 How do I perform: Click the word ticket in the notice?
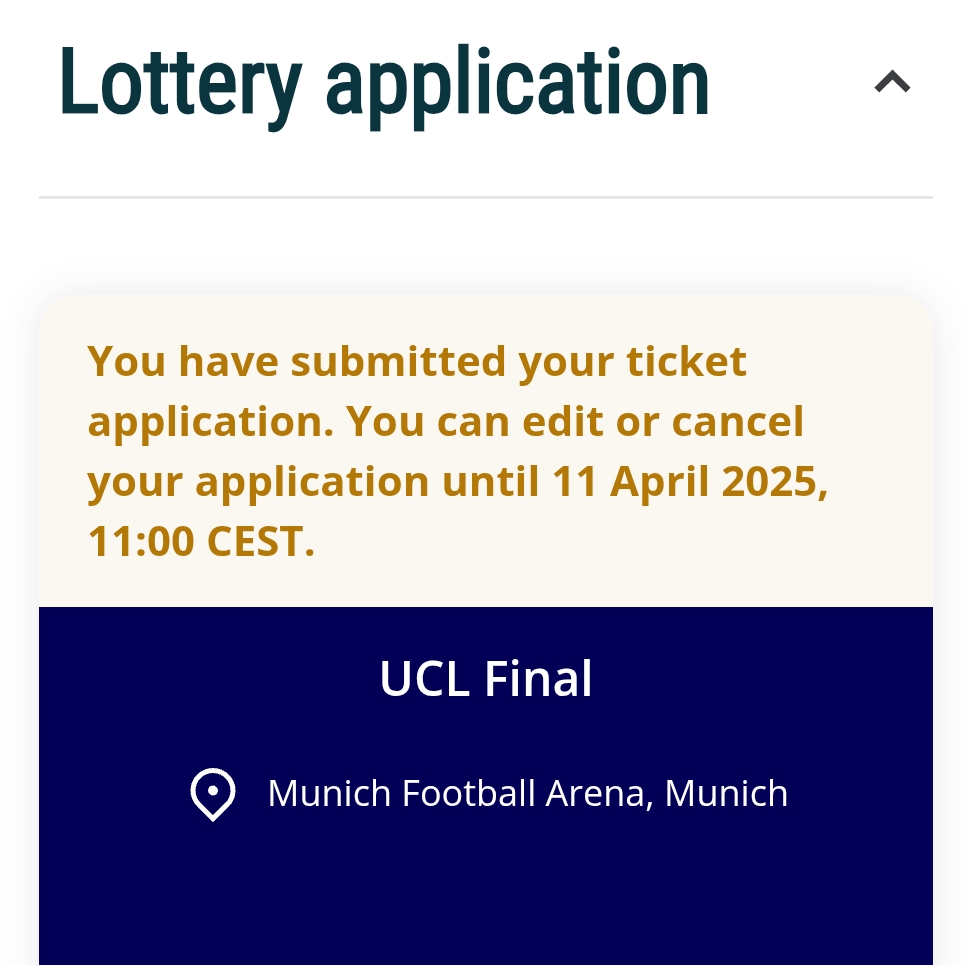[x=686, y=362]
